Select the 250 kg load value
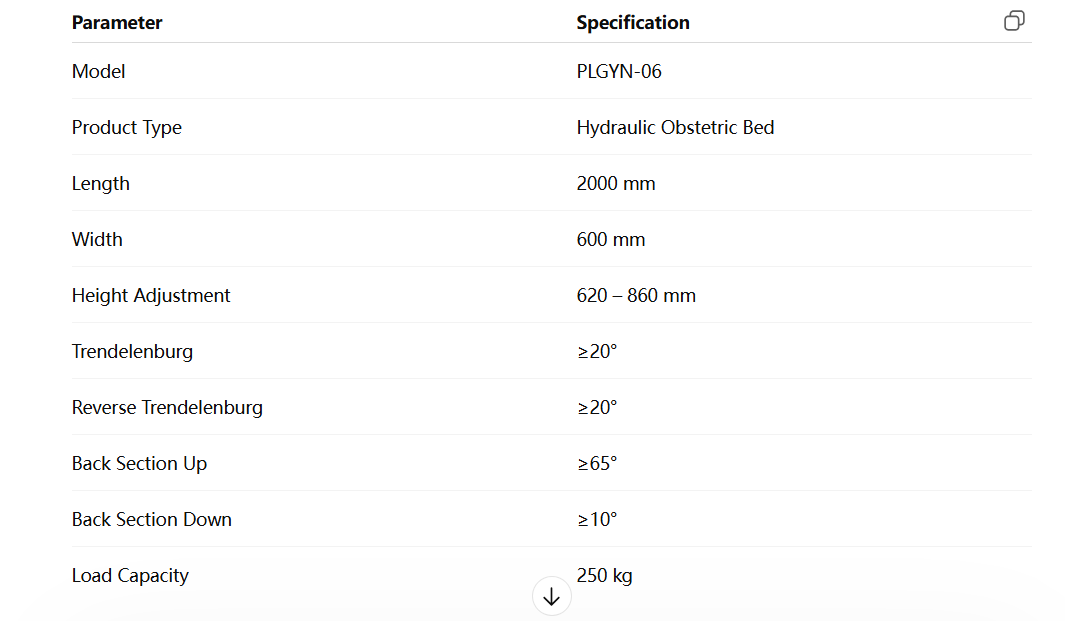 604,575
